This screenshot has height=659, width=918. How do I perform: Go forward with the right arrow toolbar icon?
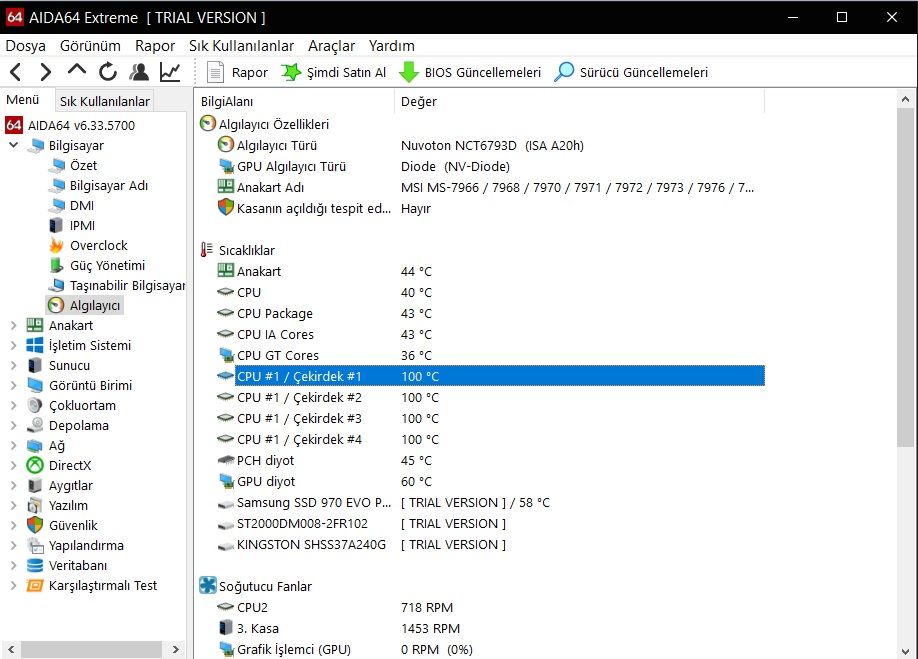pyautogui.click(x=45, y=72)
